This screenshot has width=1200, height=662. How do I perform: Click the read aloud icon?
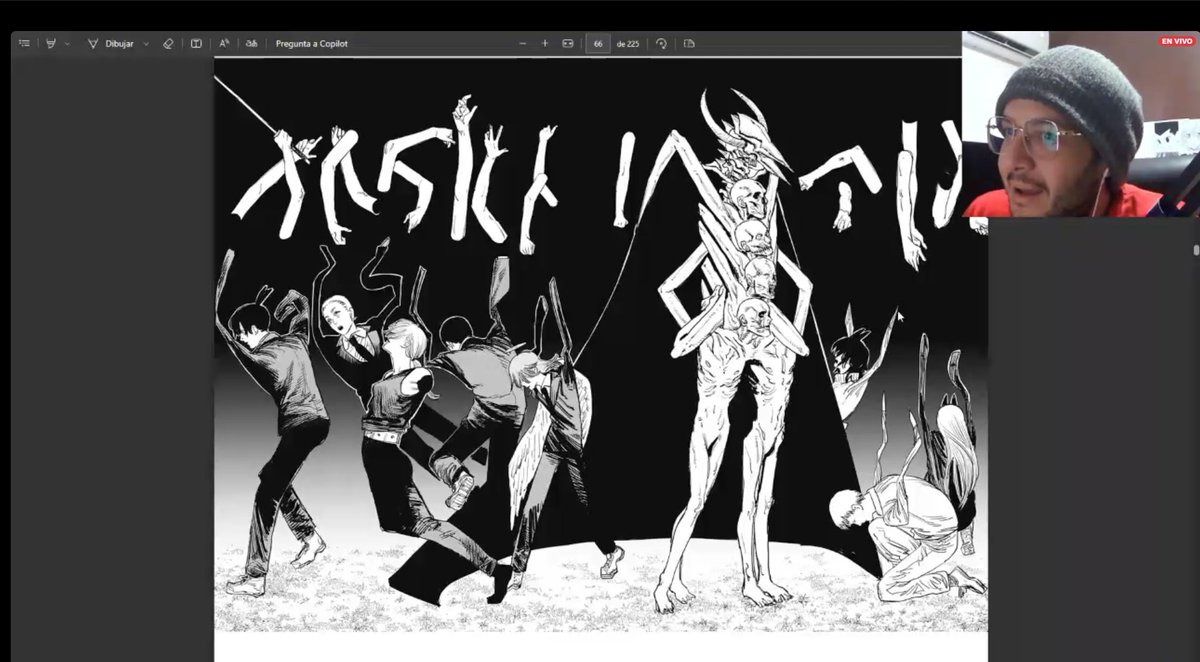pyautogui.click(x=224, y=43)
